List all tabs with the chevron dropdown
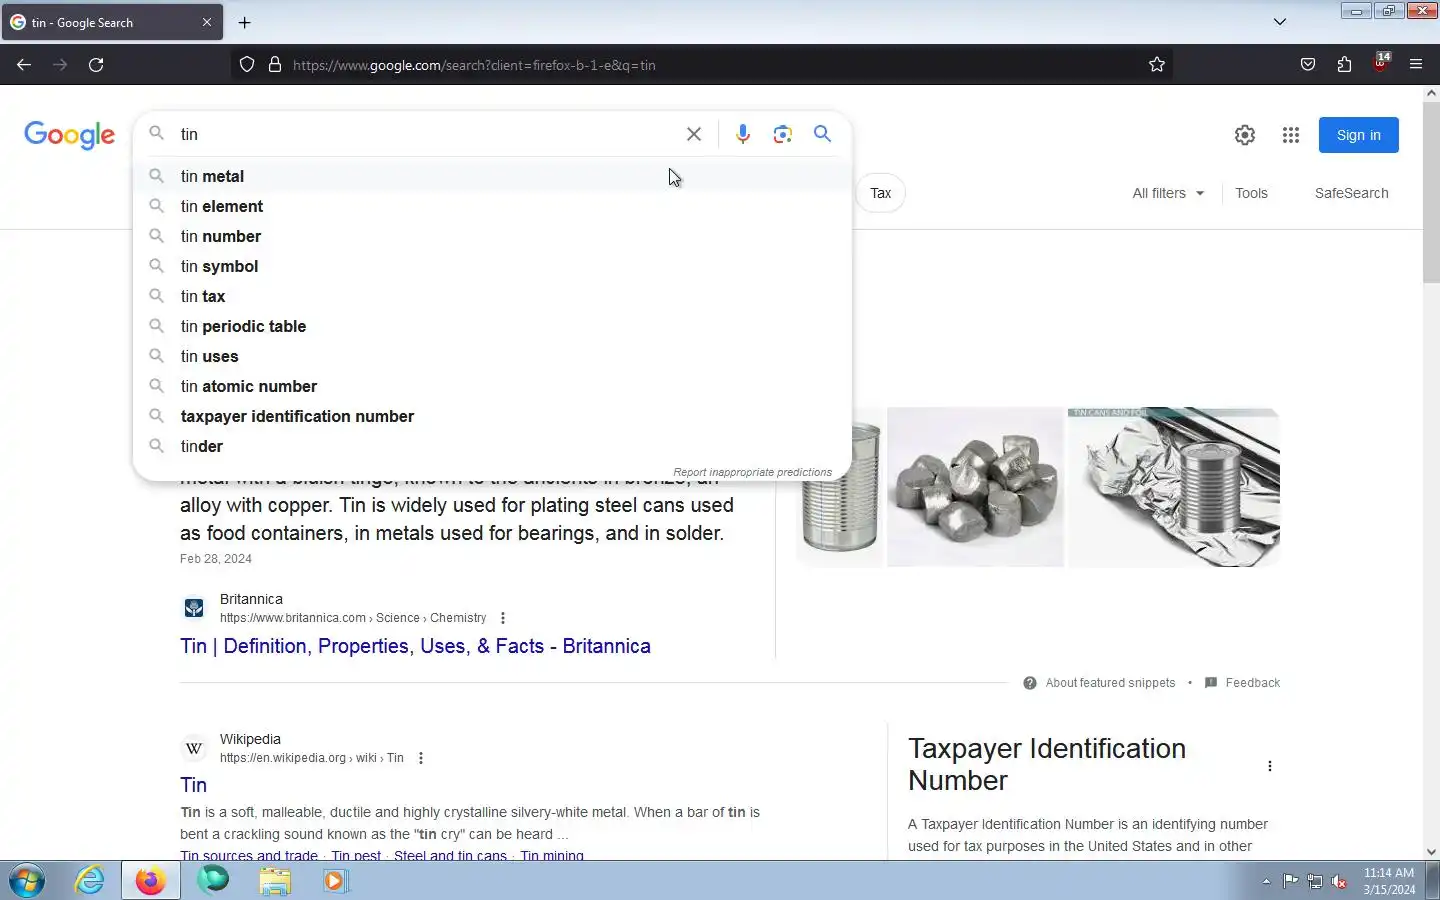Image resolution: width=1440 pixels, height=900 pixels. 1280,22
